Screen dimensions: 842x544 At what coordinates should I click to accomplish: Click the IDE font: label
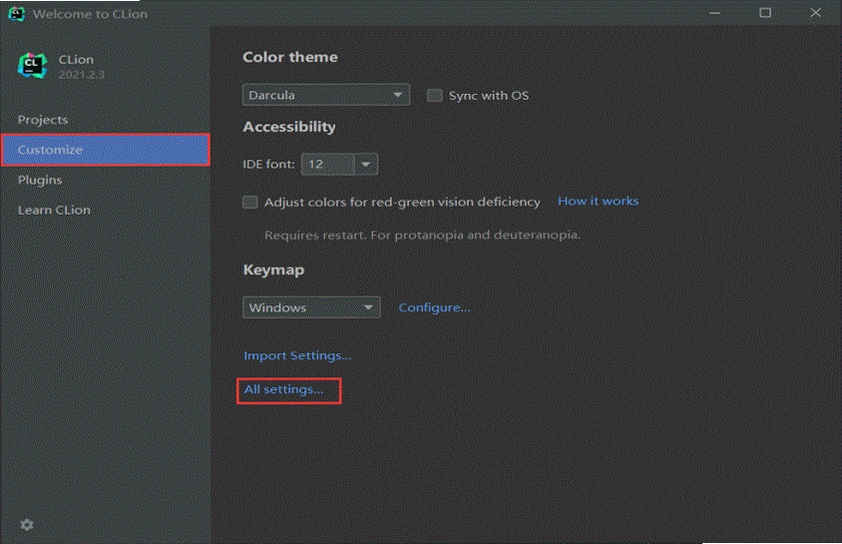[x=268, y=164]
